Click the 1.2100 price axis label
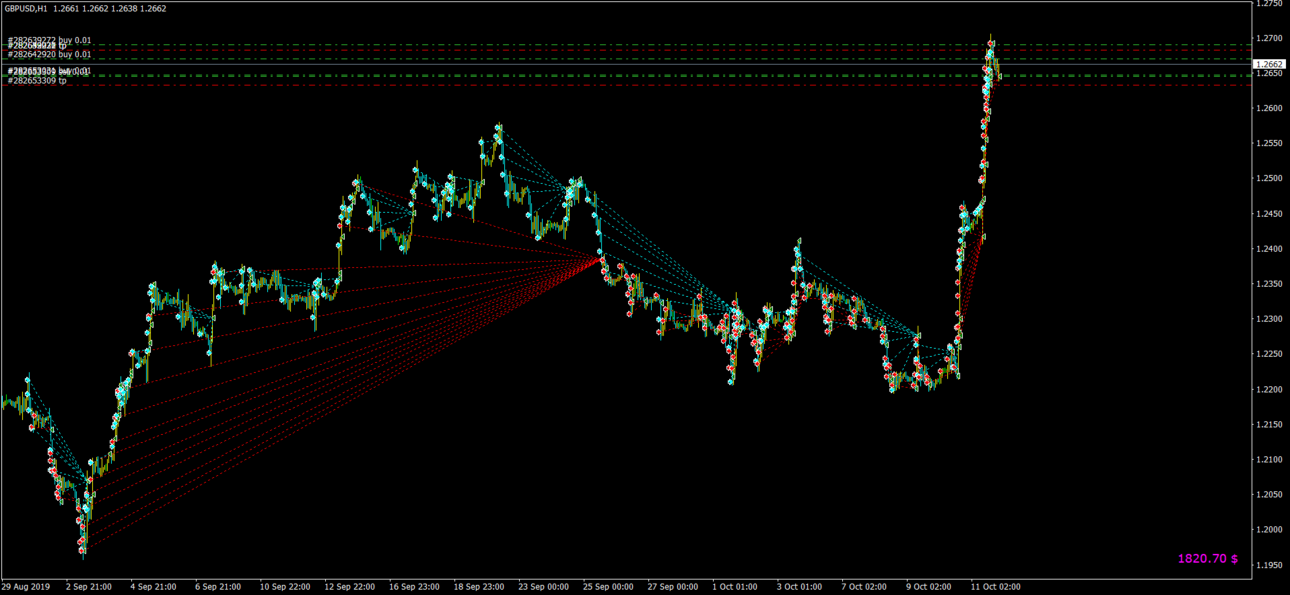Viewport: 1290px width, 595px height. (x=1270, y=460)
